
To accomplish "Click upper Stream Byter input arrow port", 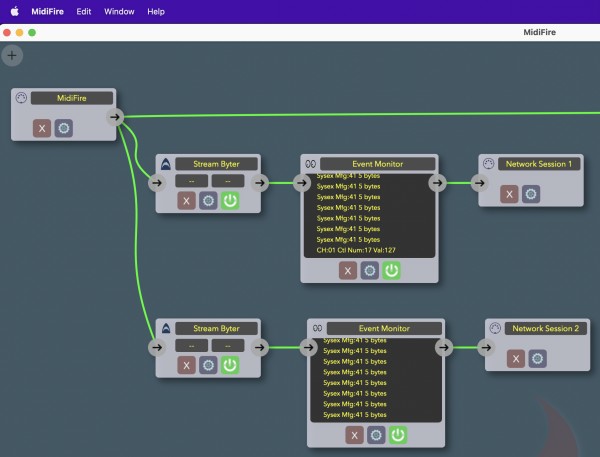I will 157,183.
